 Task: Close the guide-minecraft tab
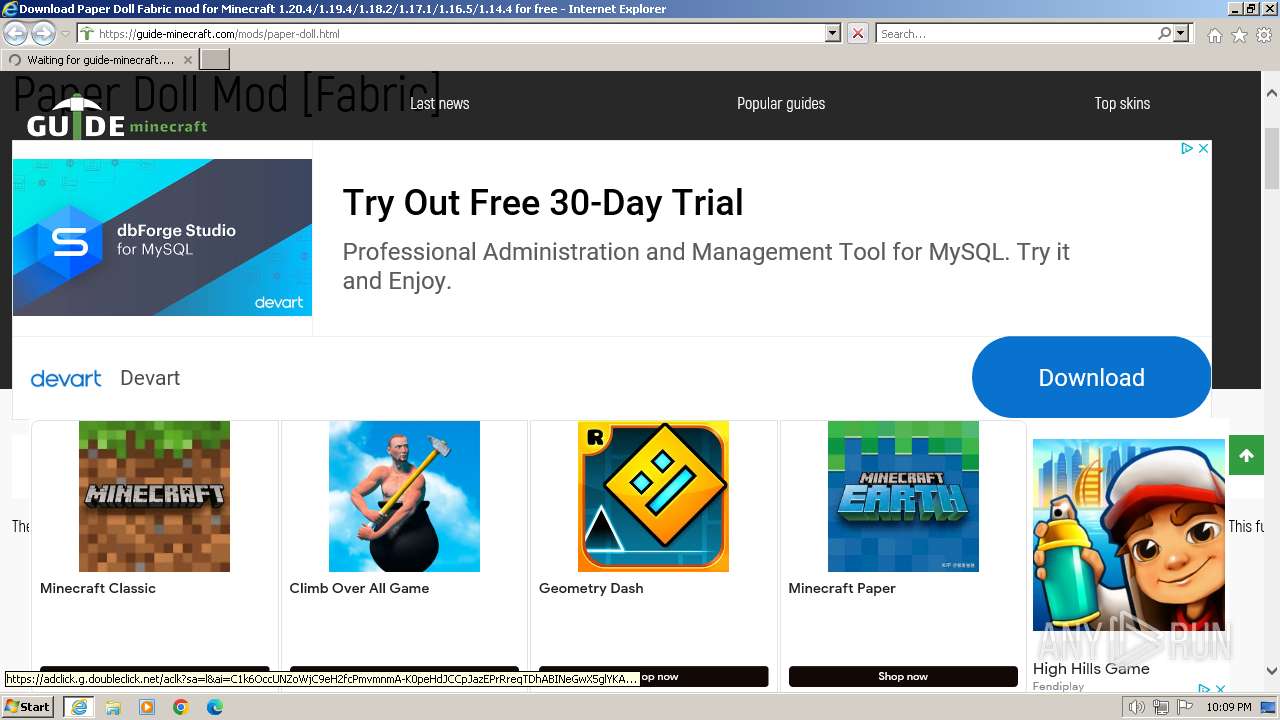(x=188, y=60)
